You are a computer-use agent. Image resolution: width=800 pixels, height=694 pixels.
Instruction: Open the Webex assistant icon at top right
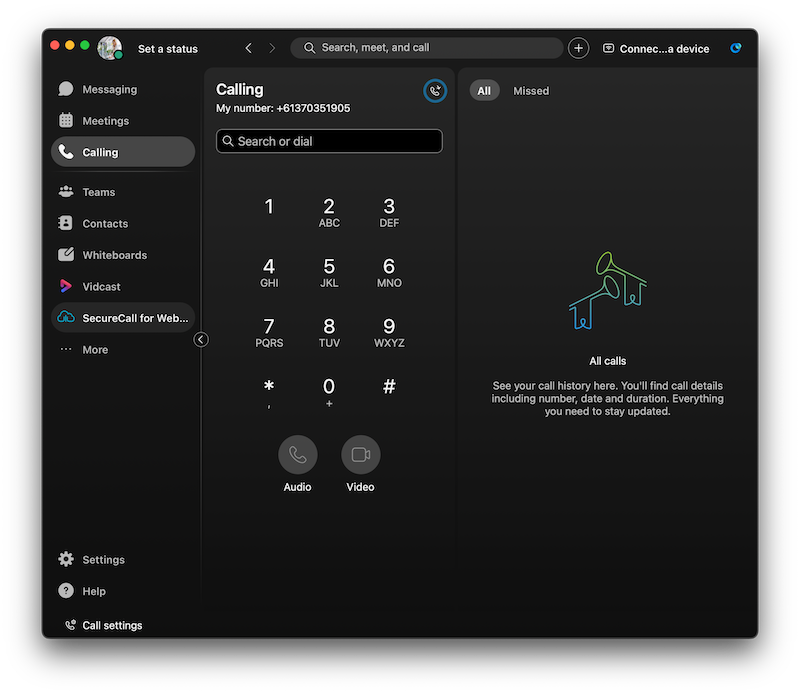735,48
